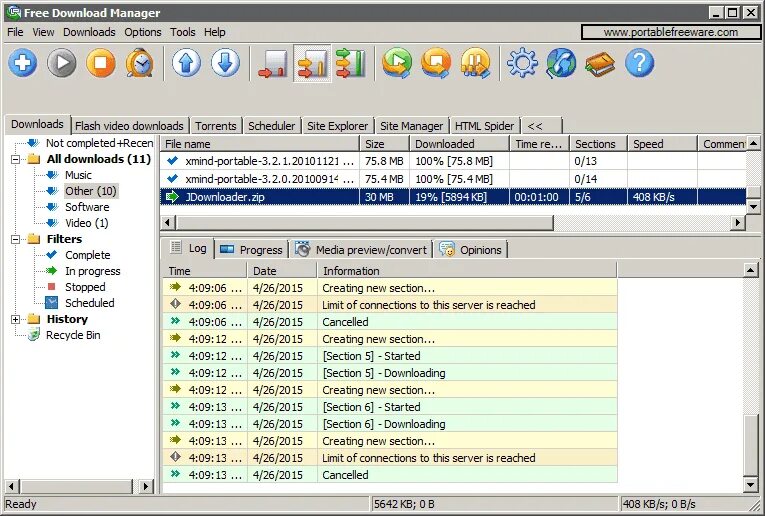Viewport: 765px width, 516px height.
Task: Select the Stopped filter
Action: (x=85, y=287)
